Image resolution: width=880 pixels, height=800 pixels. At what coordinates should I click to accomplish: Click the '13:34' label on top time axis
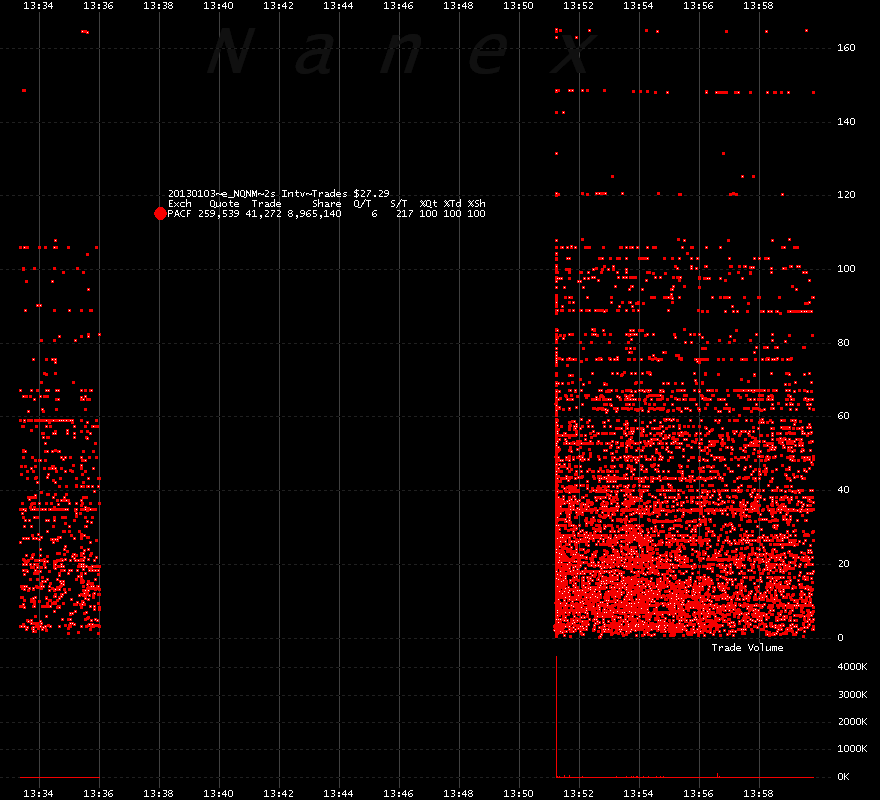click(x=38, y=6)
